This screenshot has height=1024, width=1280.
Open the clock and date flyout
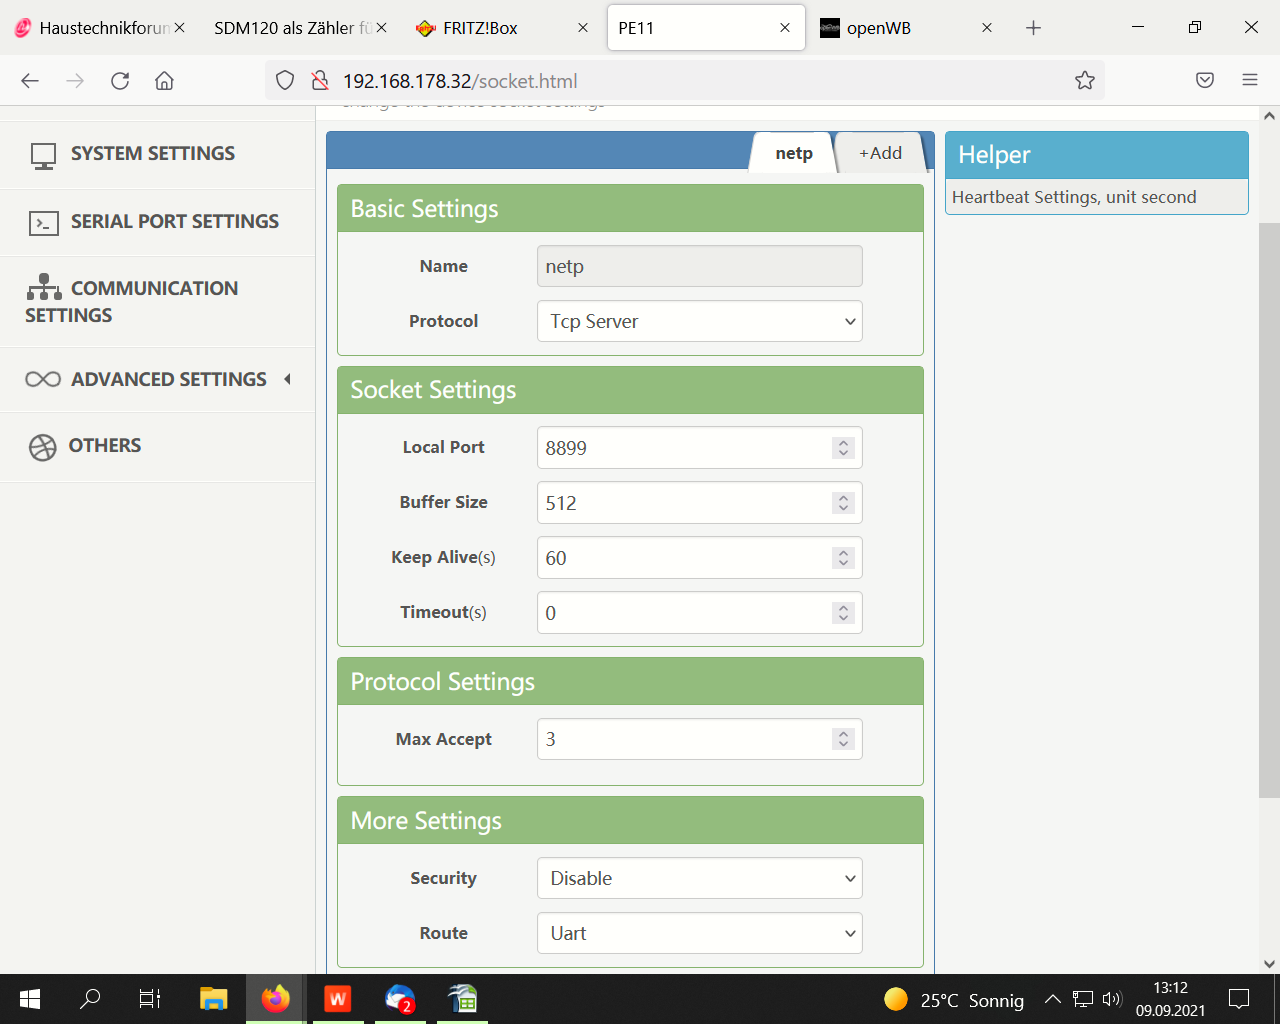[1171, 999]
